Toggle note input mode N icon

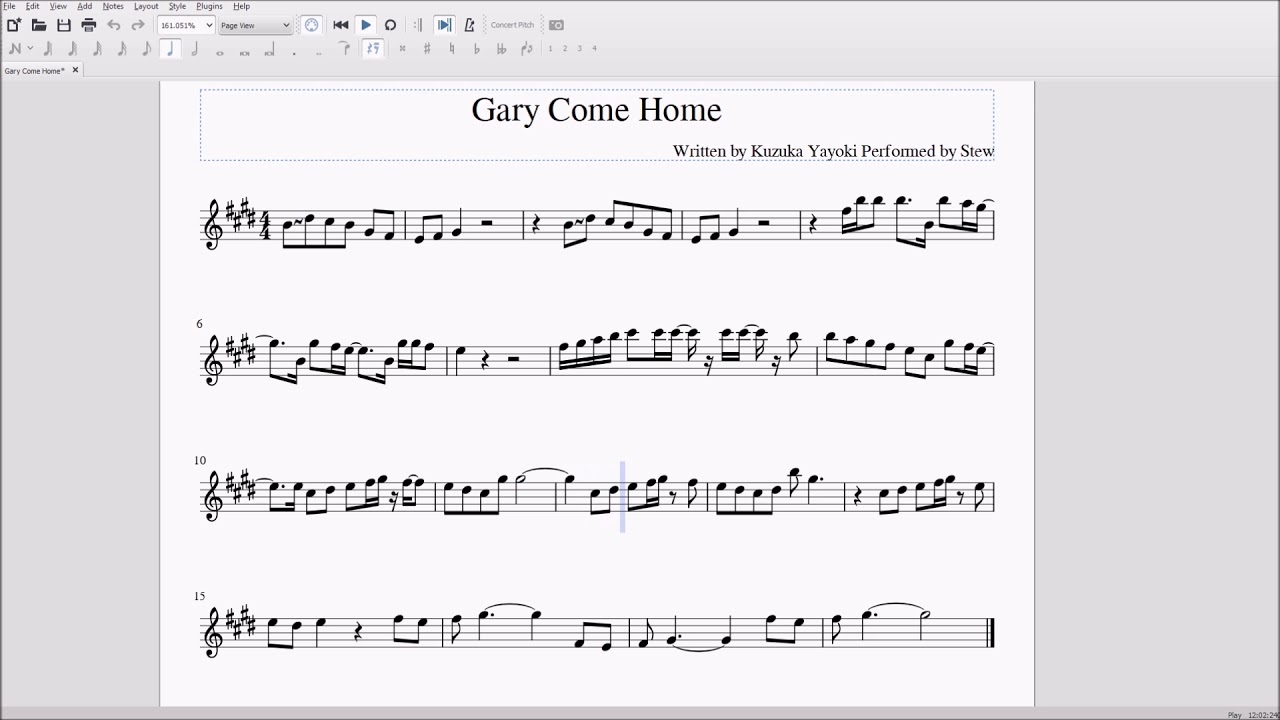15,48
